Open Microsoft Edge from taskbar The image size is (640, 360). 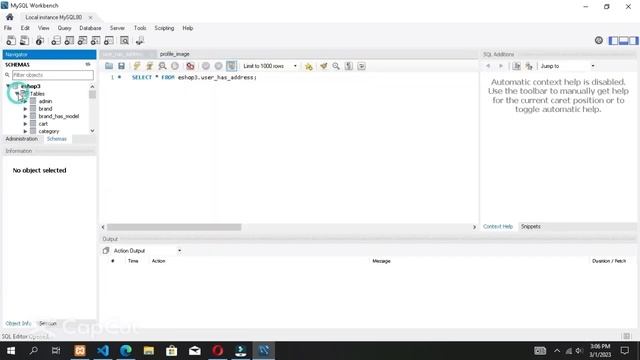click(x=126, y=350)
